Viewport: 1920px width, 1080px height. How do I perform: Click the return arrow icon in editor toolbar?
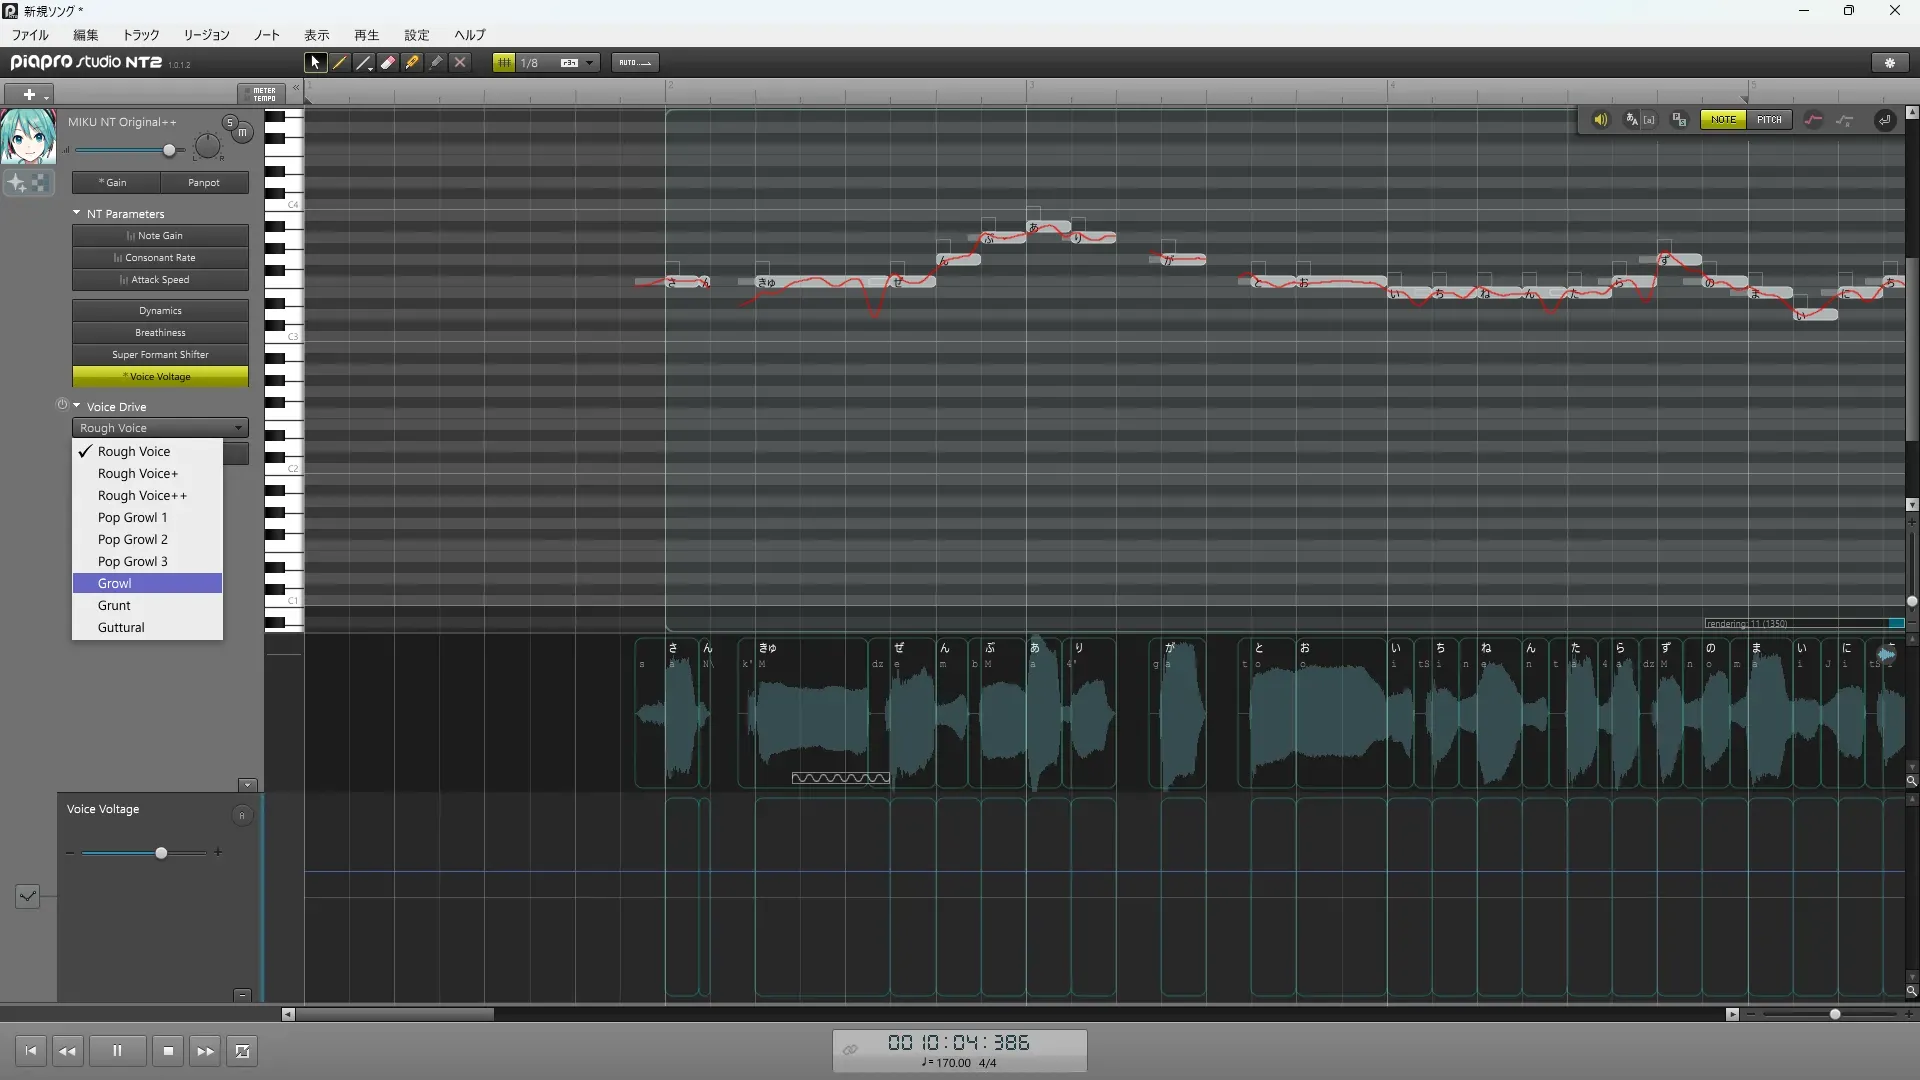1884,120
